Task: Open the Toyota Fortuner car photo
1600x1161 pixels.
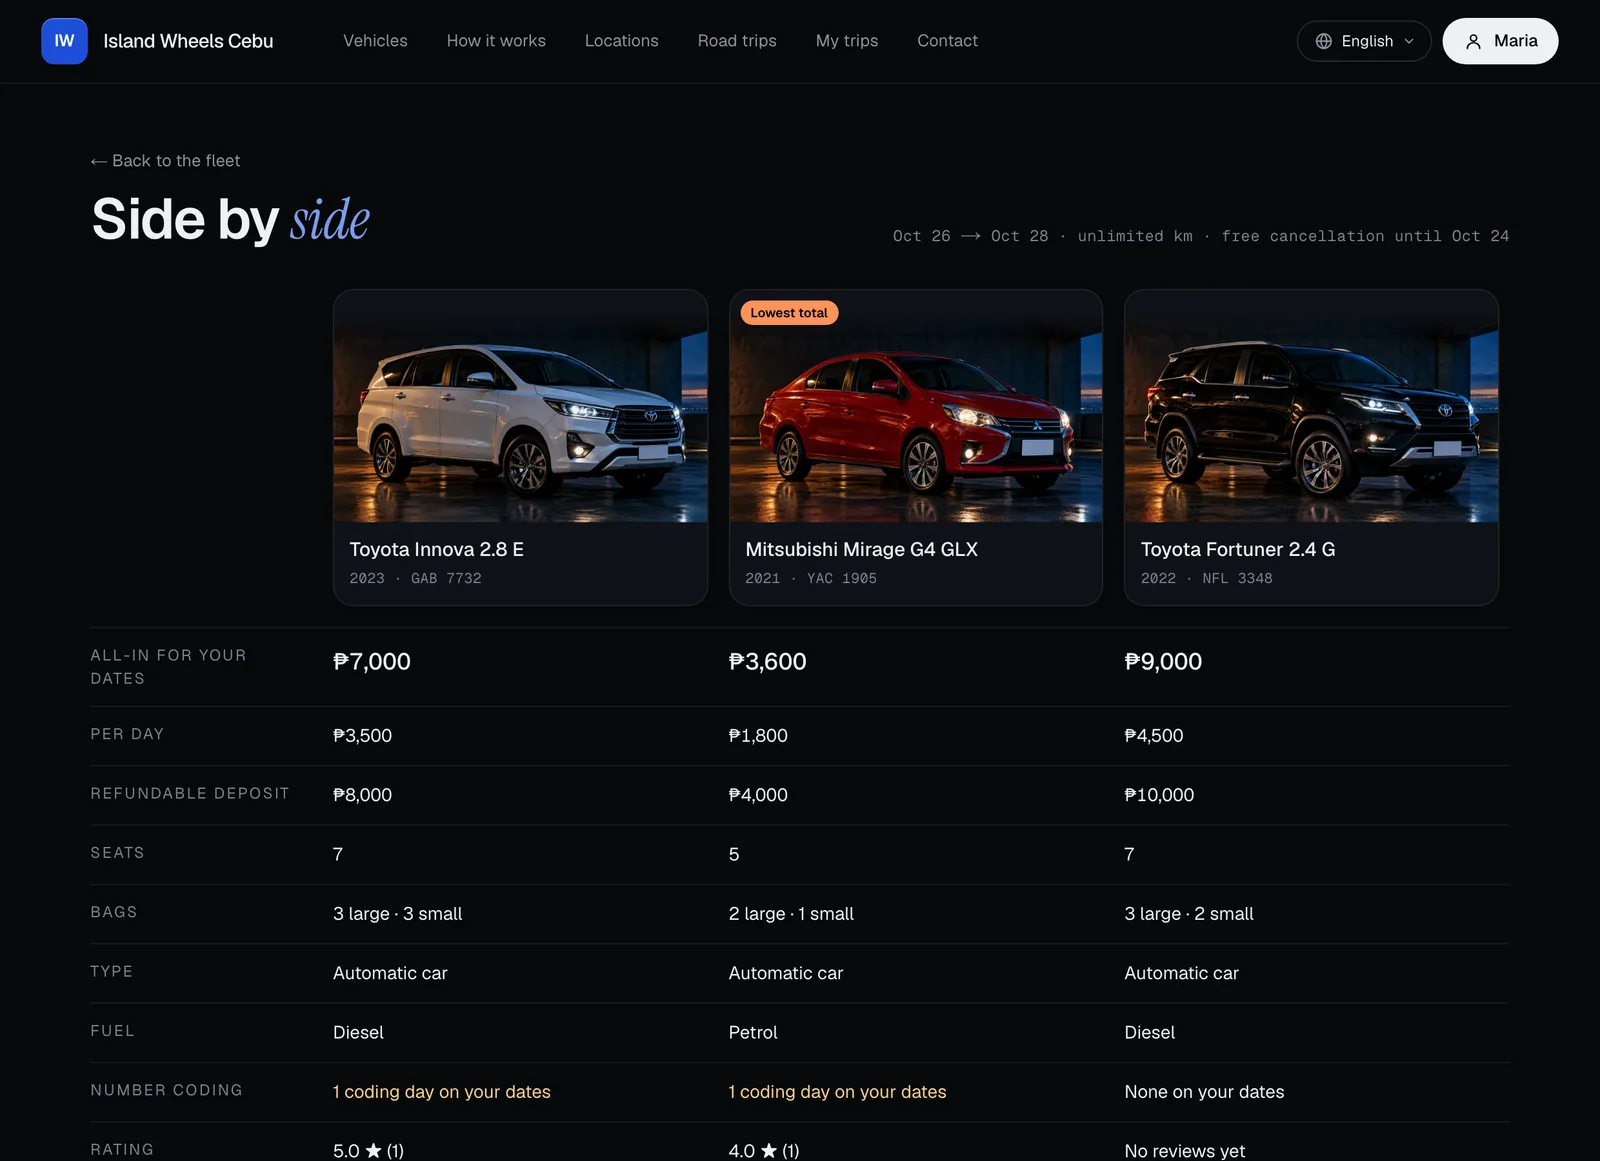Action: 1311,406
